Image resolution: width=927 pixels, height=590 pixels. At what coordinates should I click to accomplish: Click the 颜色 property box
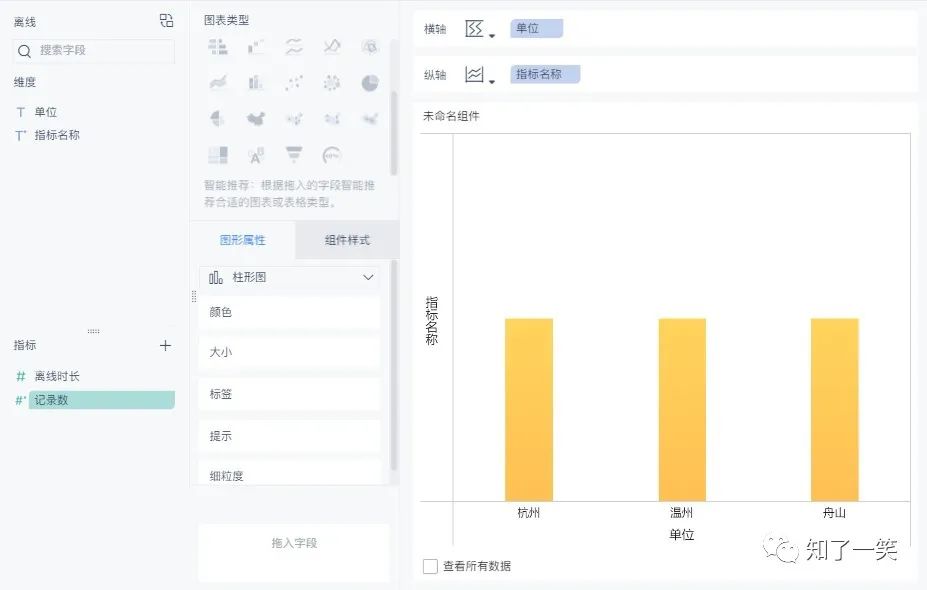coord(289,312)
